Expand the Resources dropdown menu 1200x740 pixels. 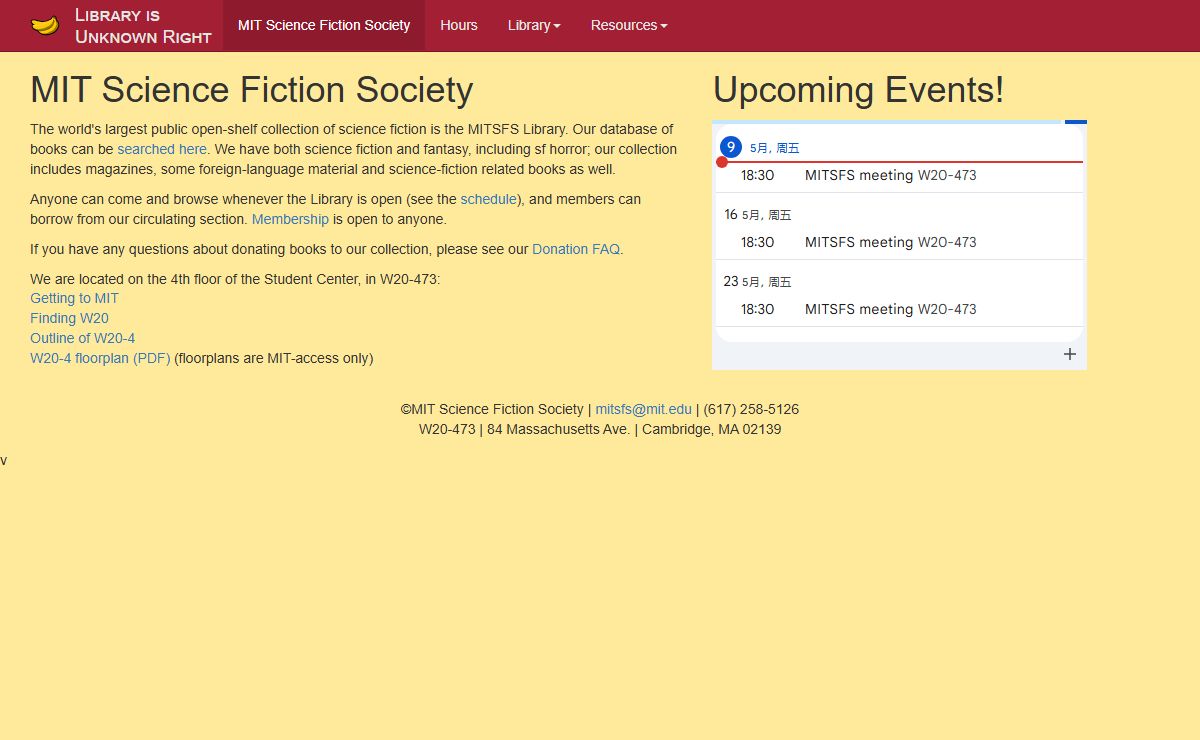pos(629,25)
